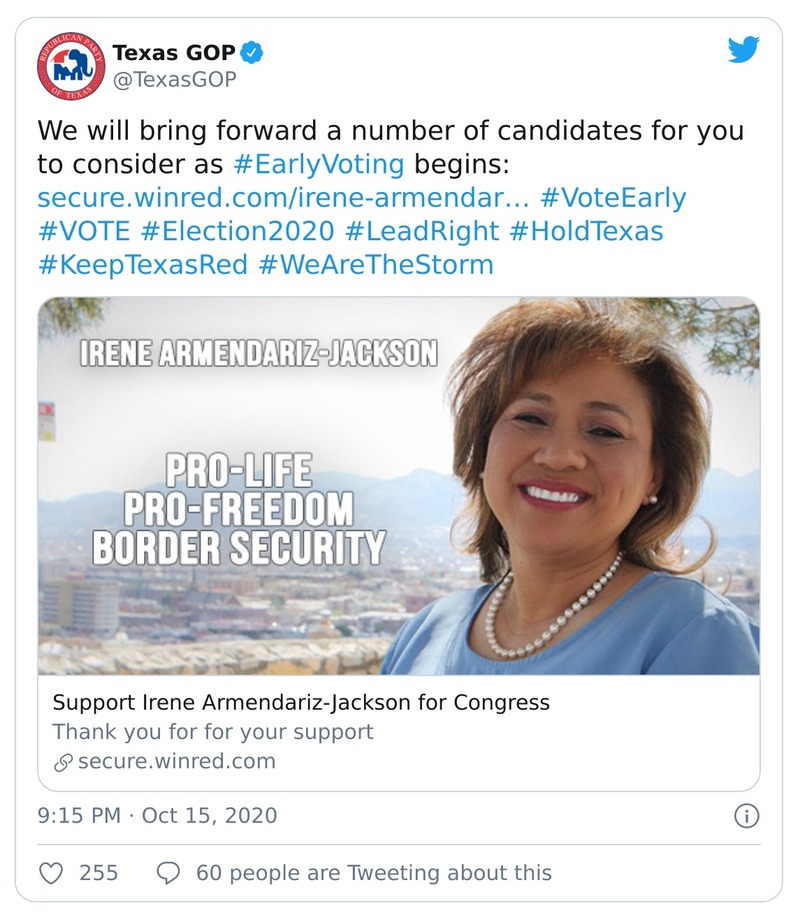
Task: Click the Texas GOP profile avatar
Action: pos(69,66)
